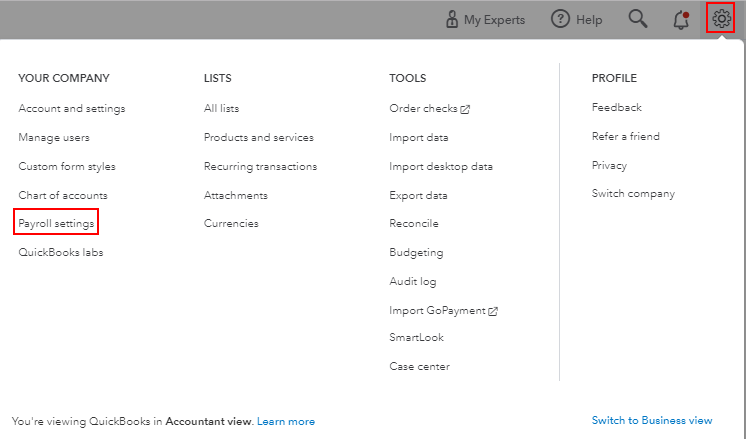Click external link icon beside Order checks
The width and height of the screenshot is (746, 439).
tap(466, 109)
